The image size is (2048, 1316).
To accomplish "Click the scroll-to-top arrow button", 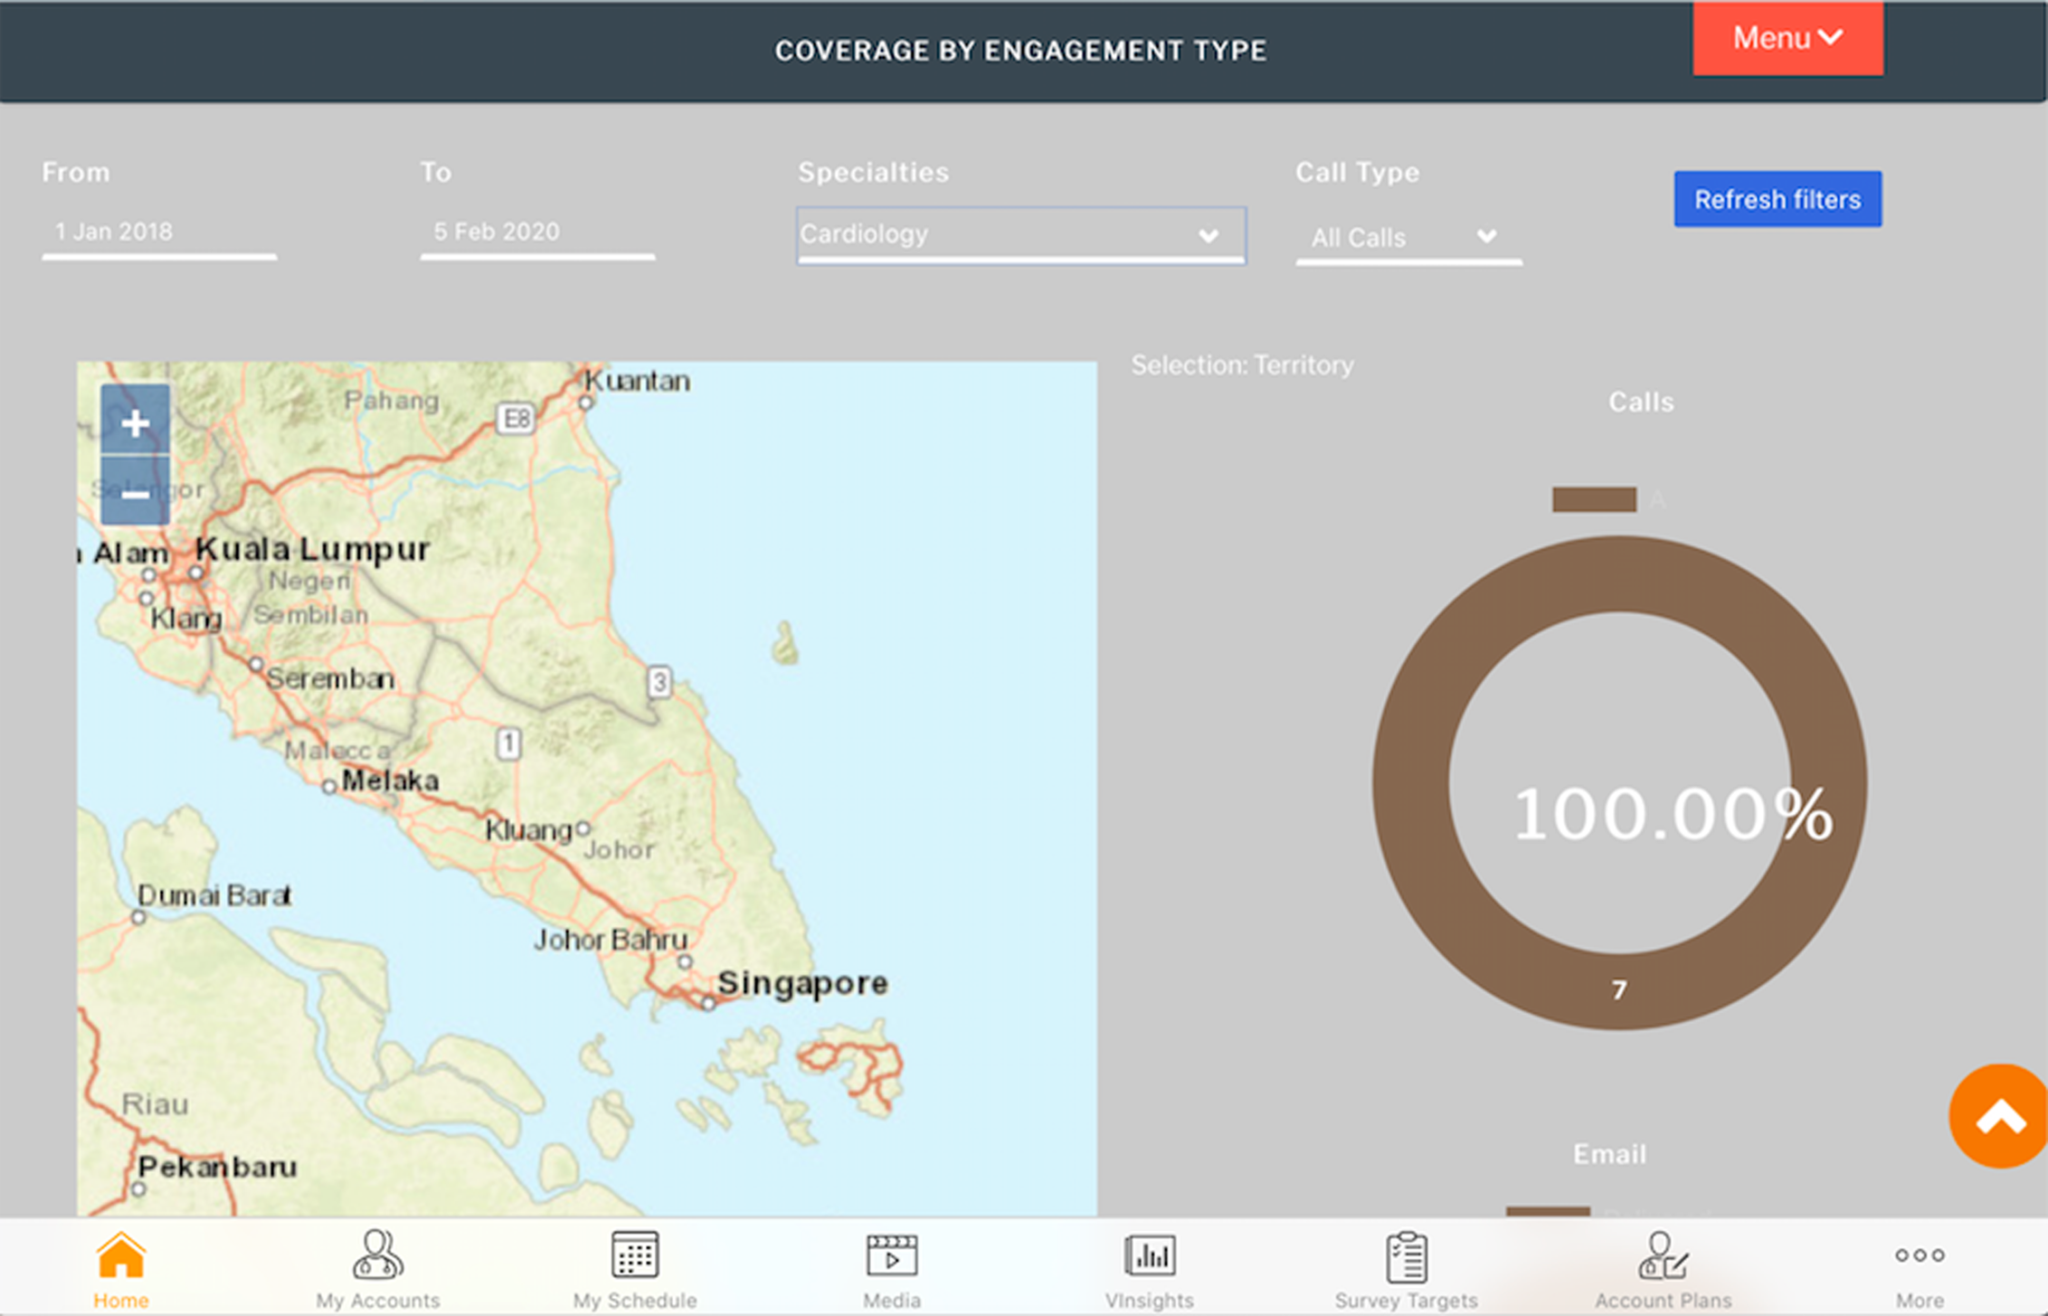I will (1996, 1116).
